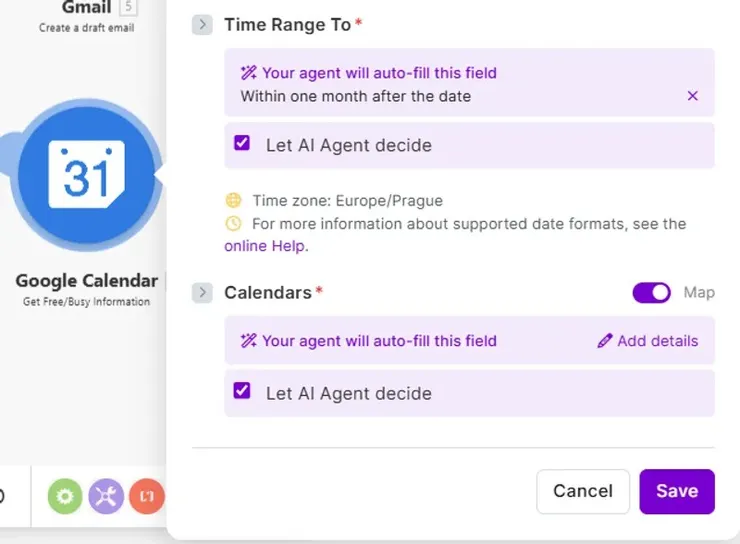Uncheck Let AI Agent decide for Time Range To
The image size is (740, 544).
coord(242,144)
